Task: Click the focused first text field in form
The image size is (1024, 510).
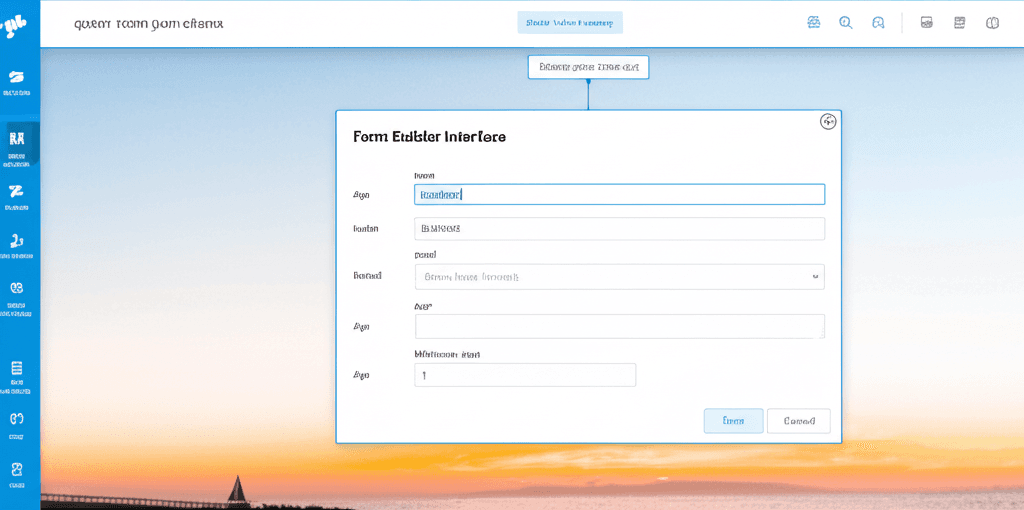Action: 619,195
